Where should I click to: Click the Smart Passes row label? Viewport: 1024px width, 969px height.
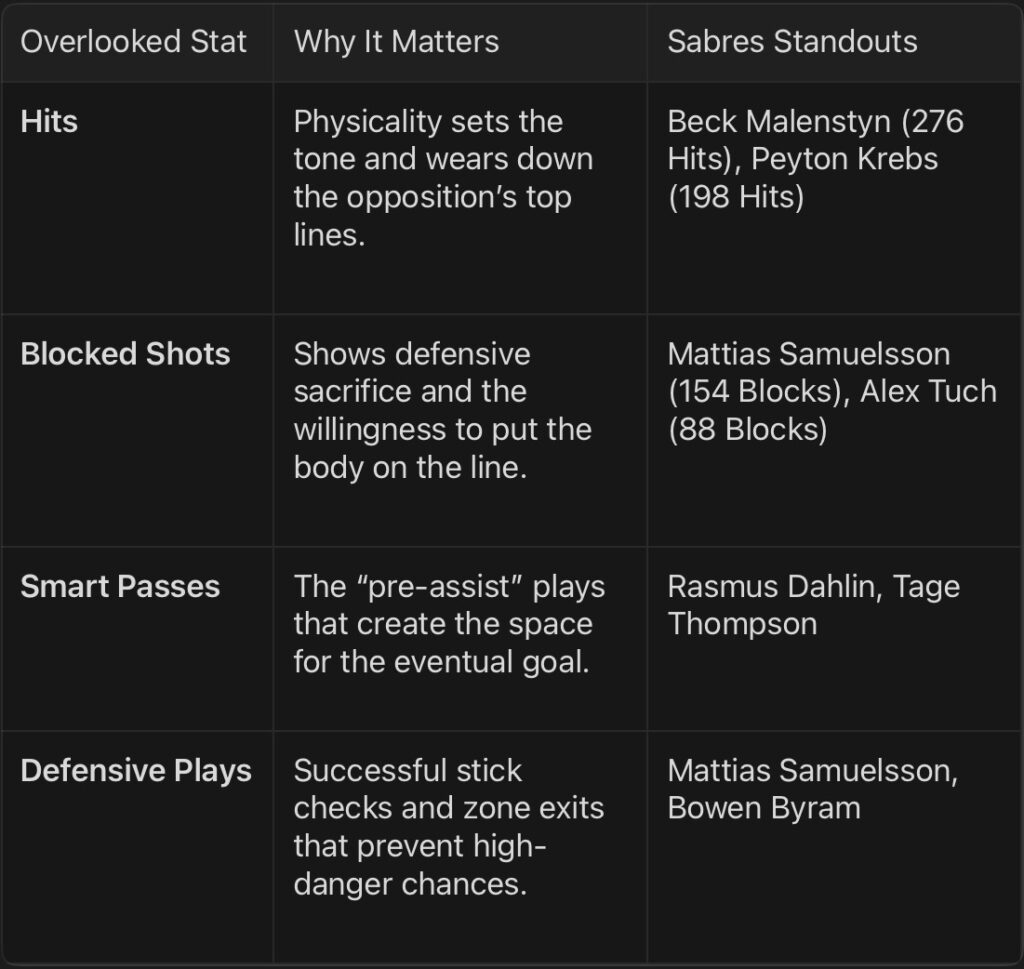120,586
